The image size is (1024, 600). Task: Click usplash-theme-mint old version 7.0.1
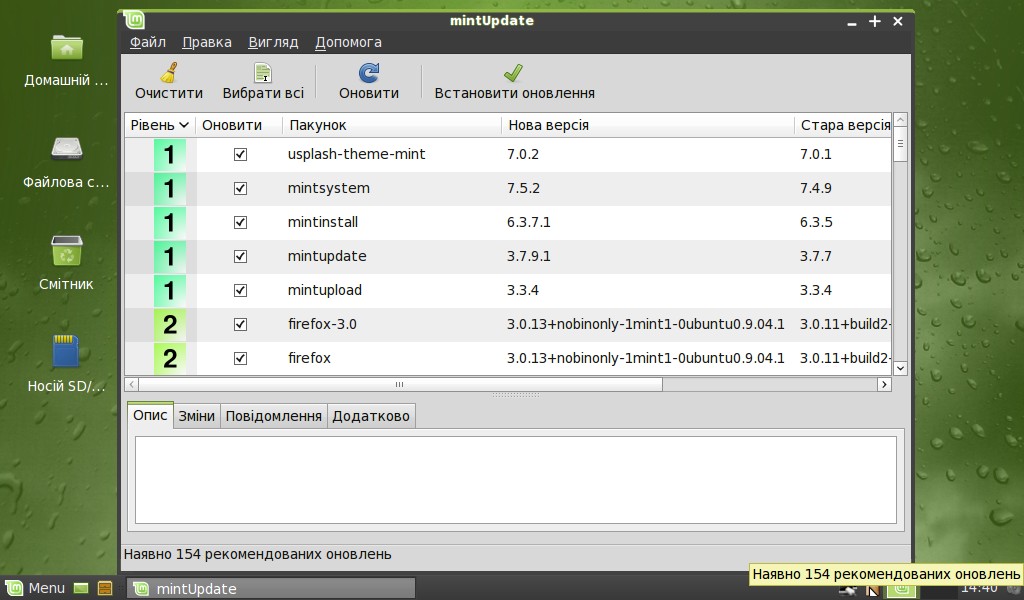[x=816, y=155]
